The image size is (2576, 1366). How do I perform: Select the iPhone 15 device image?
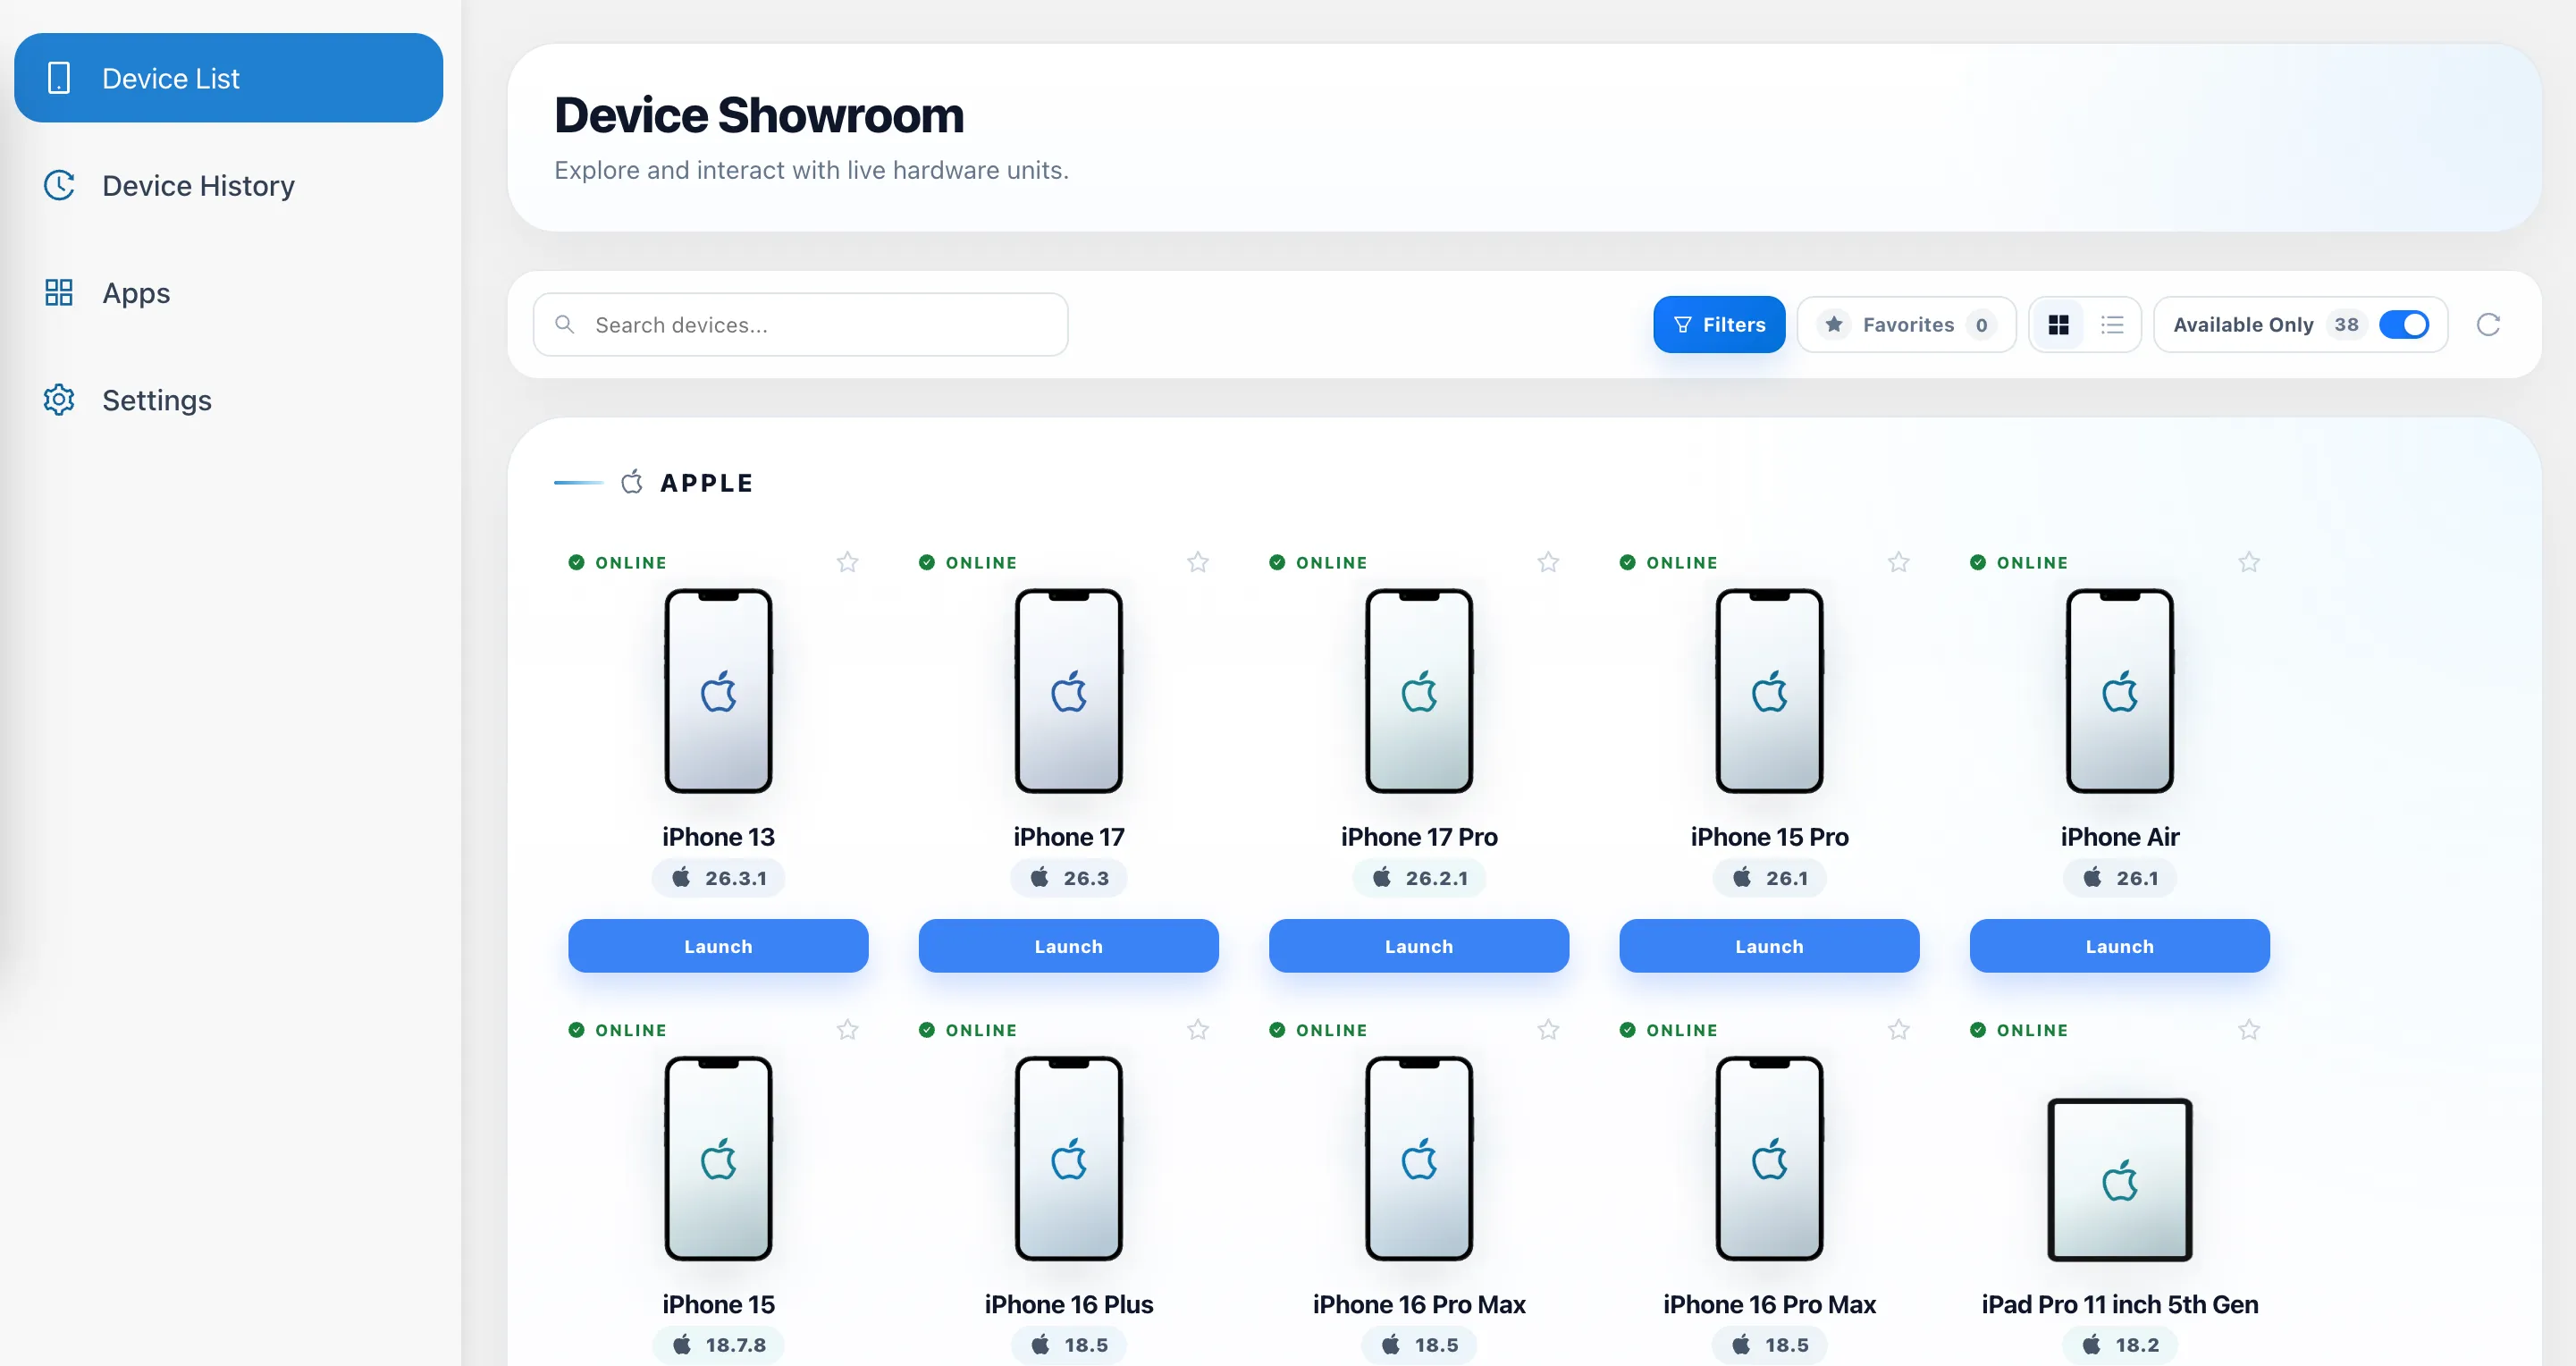pyautogui.click(x=718, y=1158)
